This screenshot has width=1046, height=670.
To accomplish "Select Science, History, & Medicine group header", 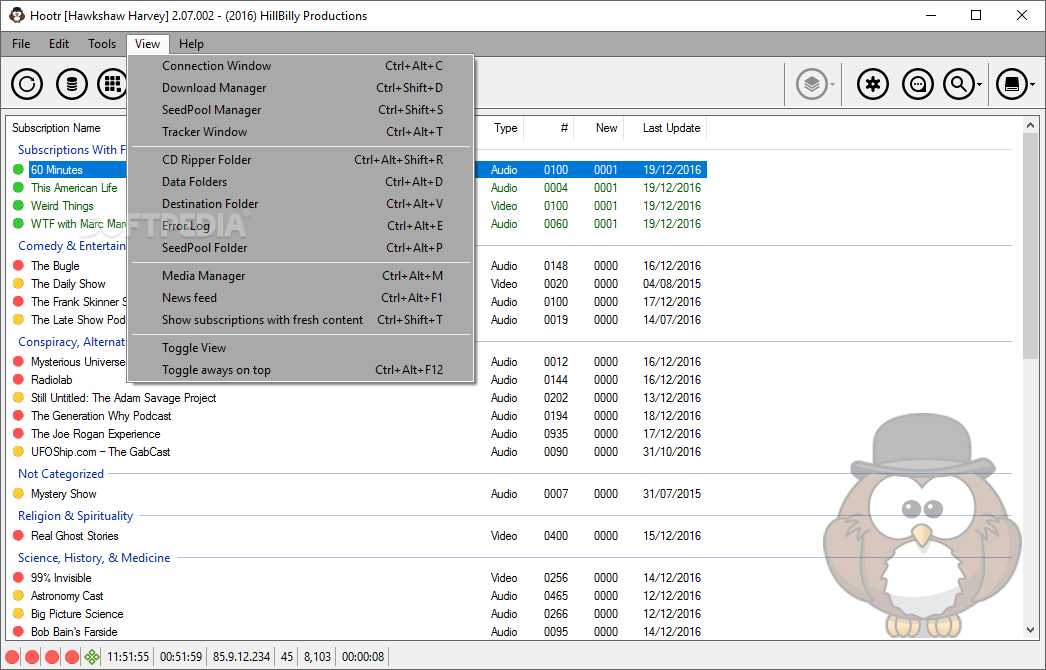I will pos(94,558).
